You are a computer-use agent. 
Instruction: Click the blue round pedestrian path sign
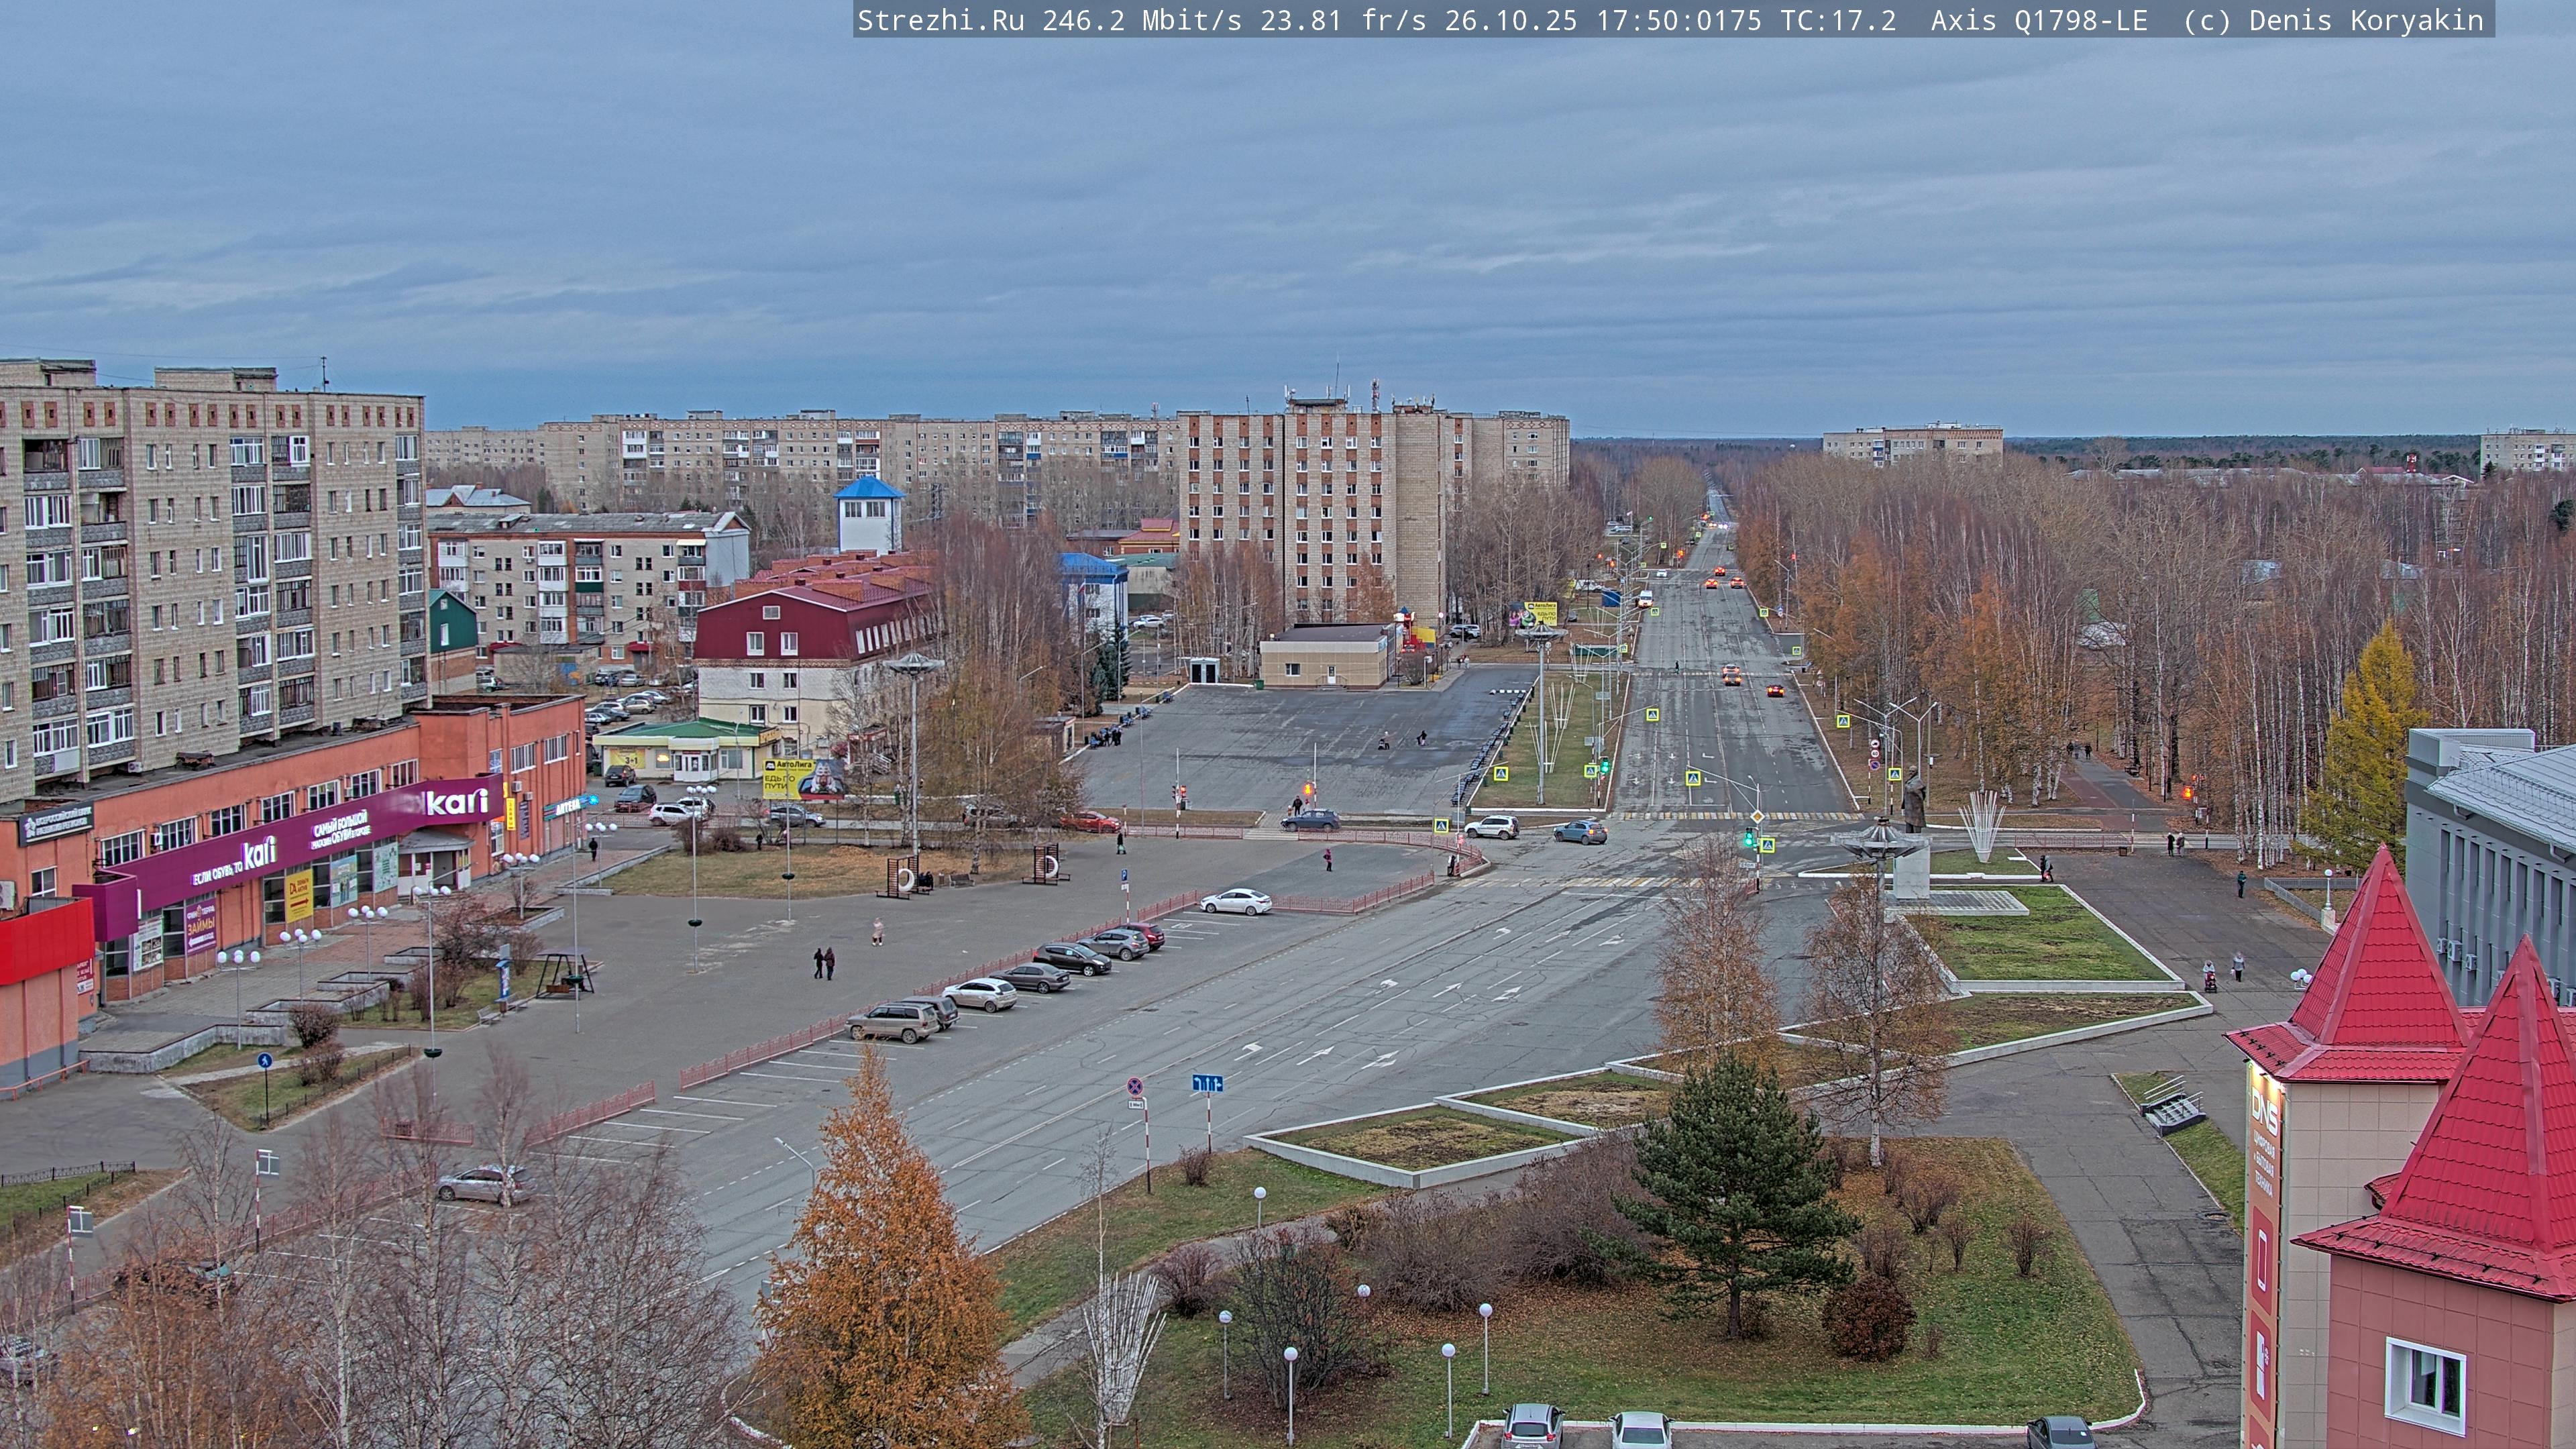point(264,1060)
